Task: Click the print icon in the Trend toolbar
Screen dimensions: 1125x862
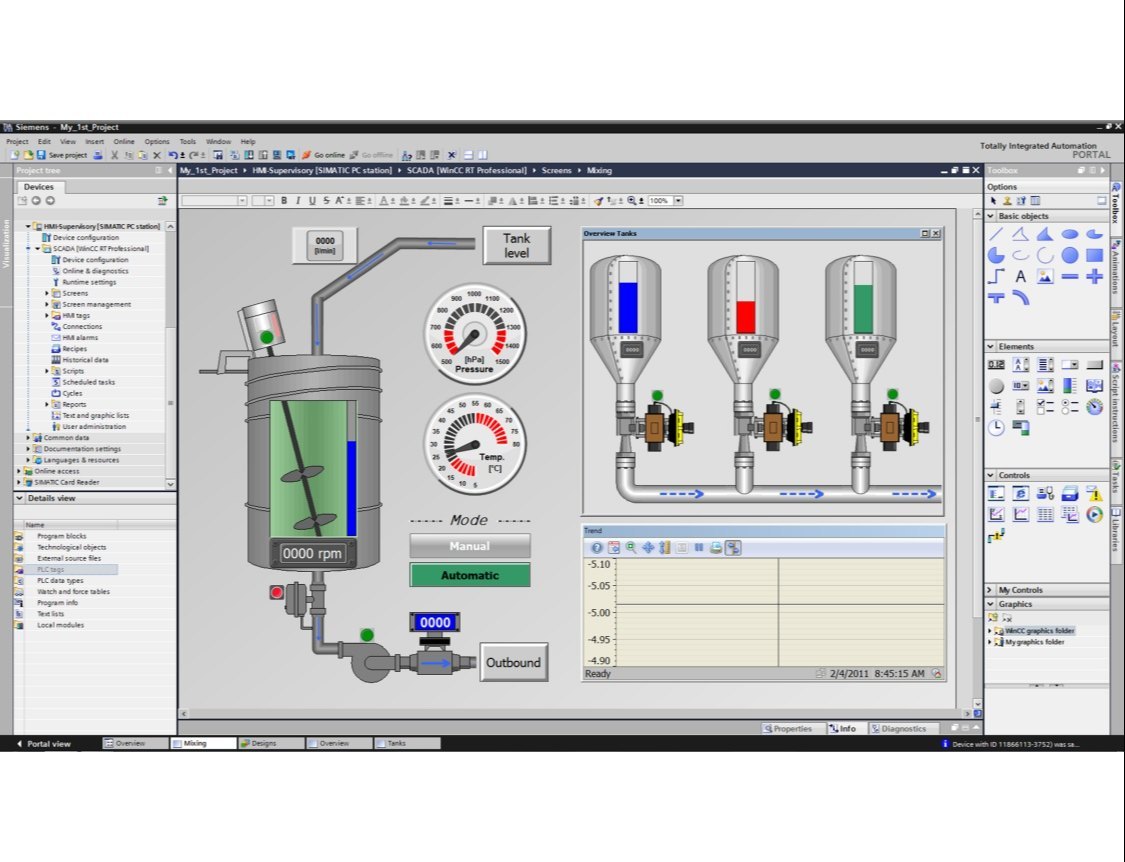Action: pyautogui.click(x=716, y=548)
